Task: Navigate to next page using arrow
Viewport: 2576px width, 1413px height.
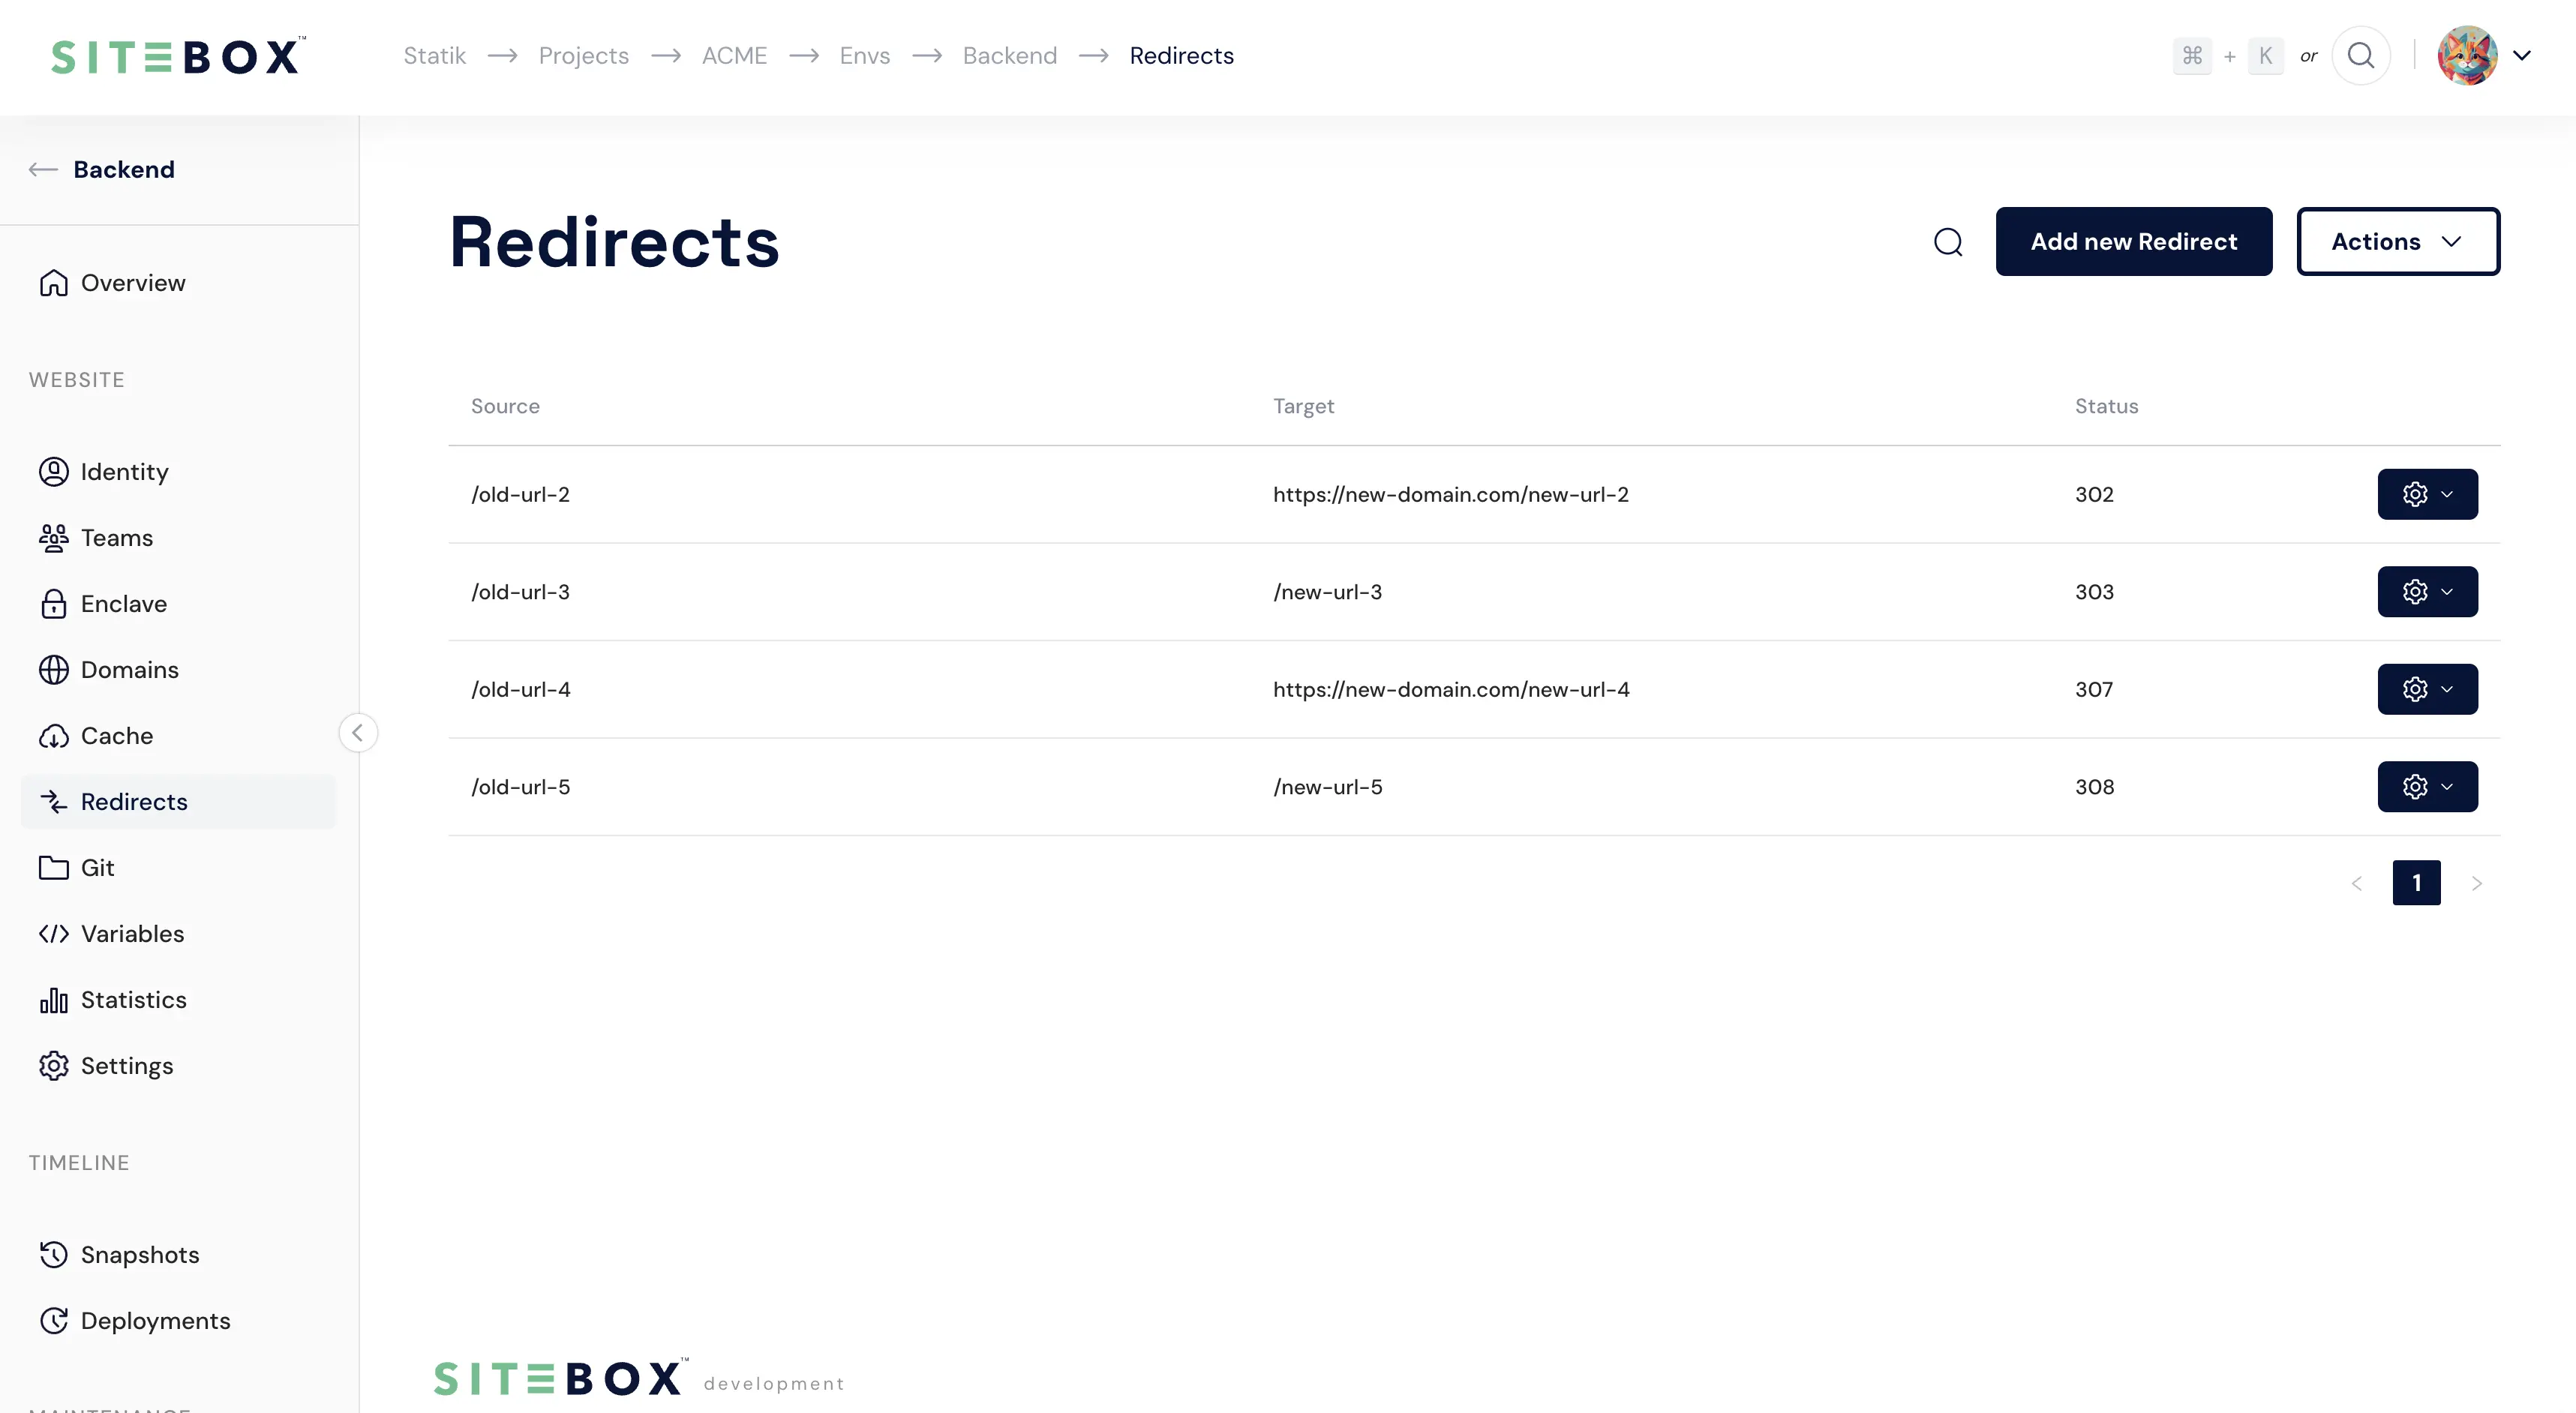Action: click(2477, 882)
